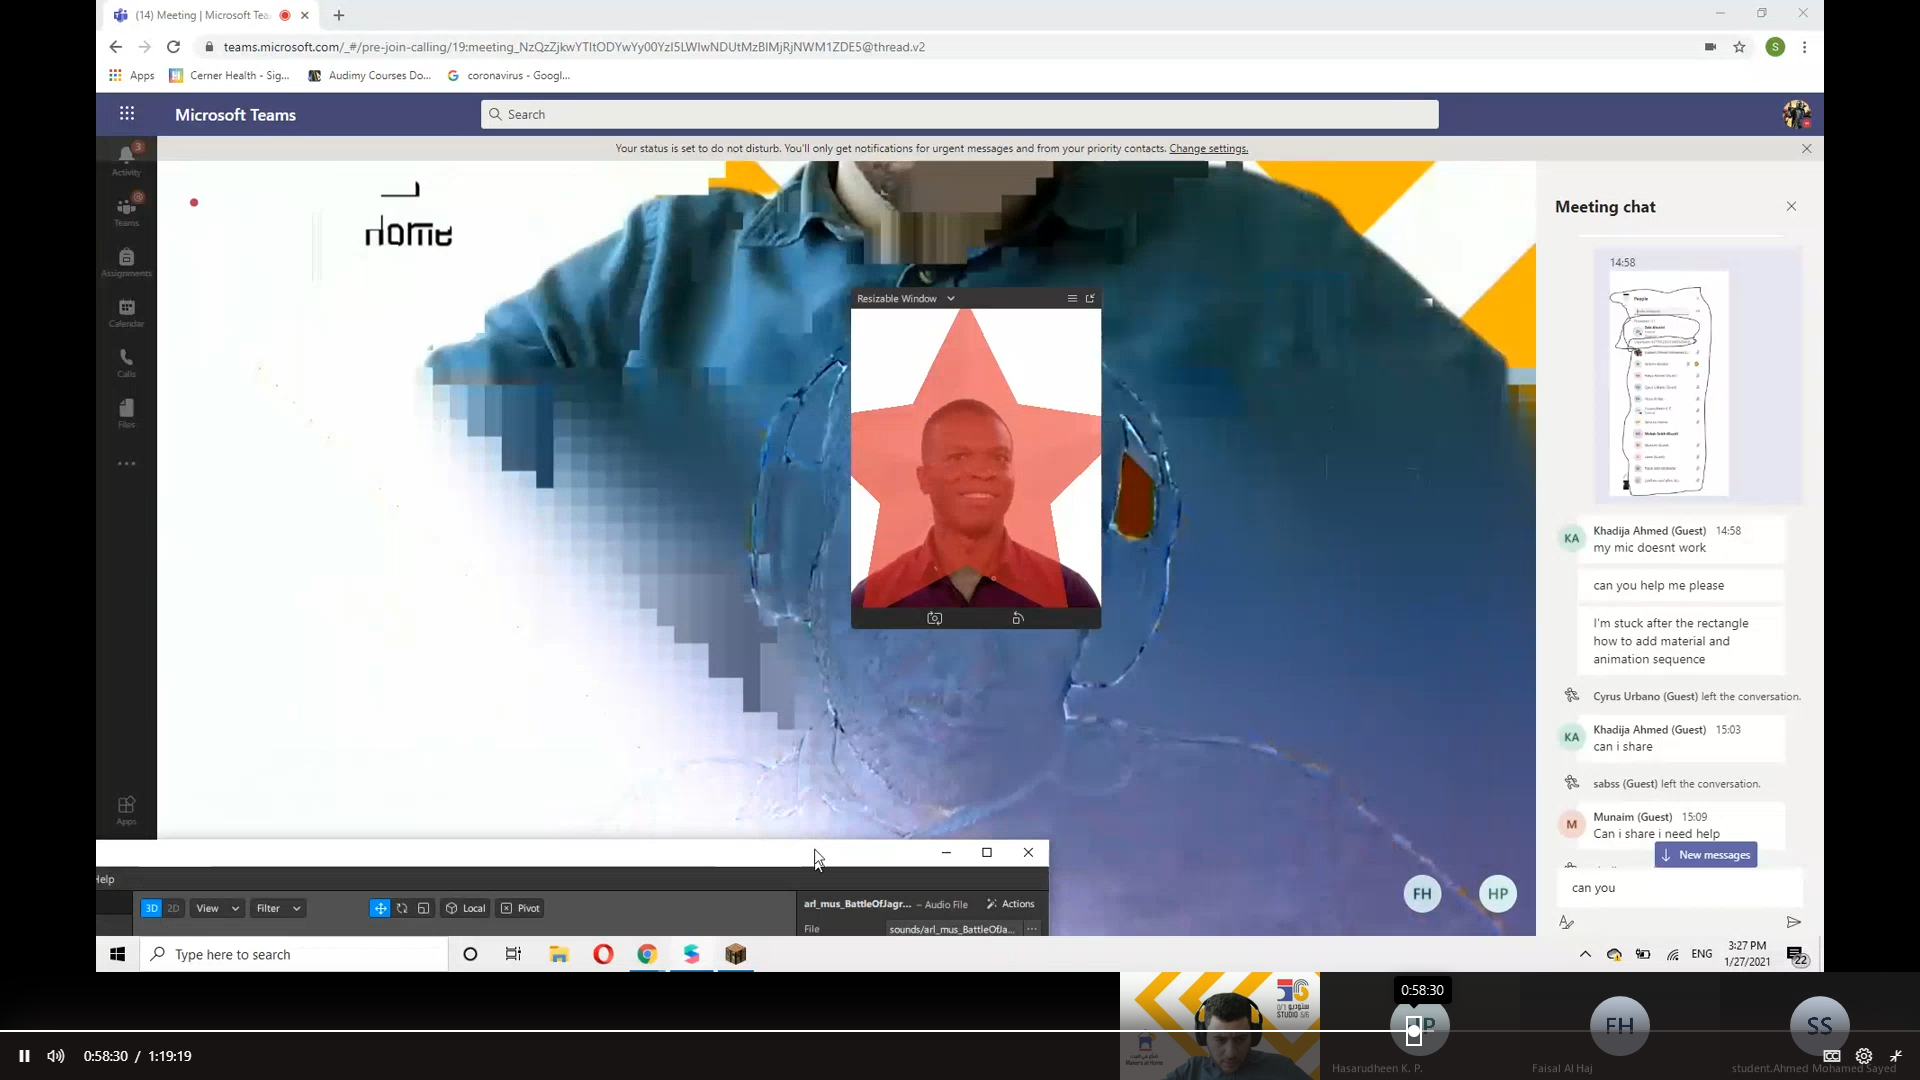Image resolution: width=1920 pixels, height=1080 pixels.
Task: Close the Meeting chat panel
Action: click(x=1791, y=206)
